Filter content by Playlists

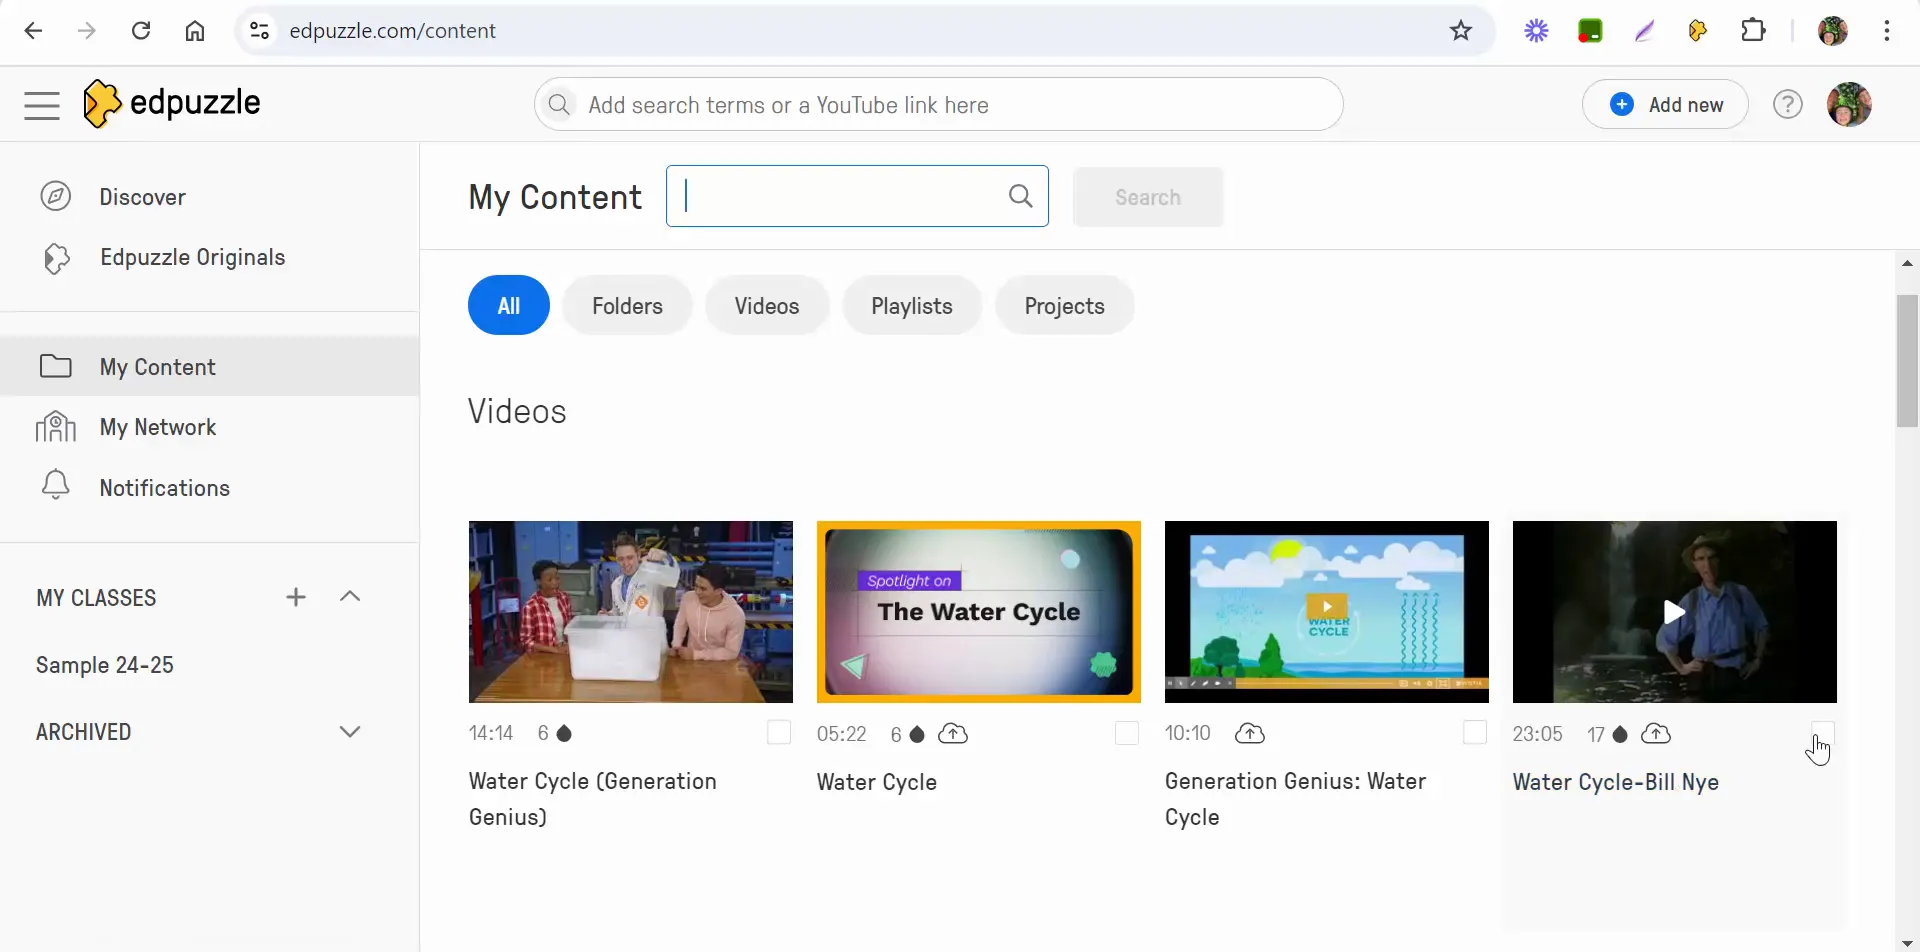(912, 305)
